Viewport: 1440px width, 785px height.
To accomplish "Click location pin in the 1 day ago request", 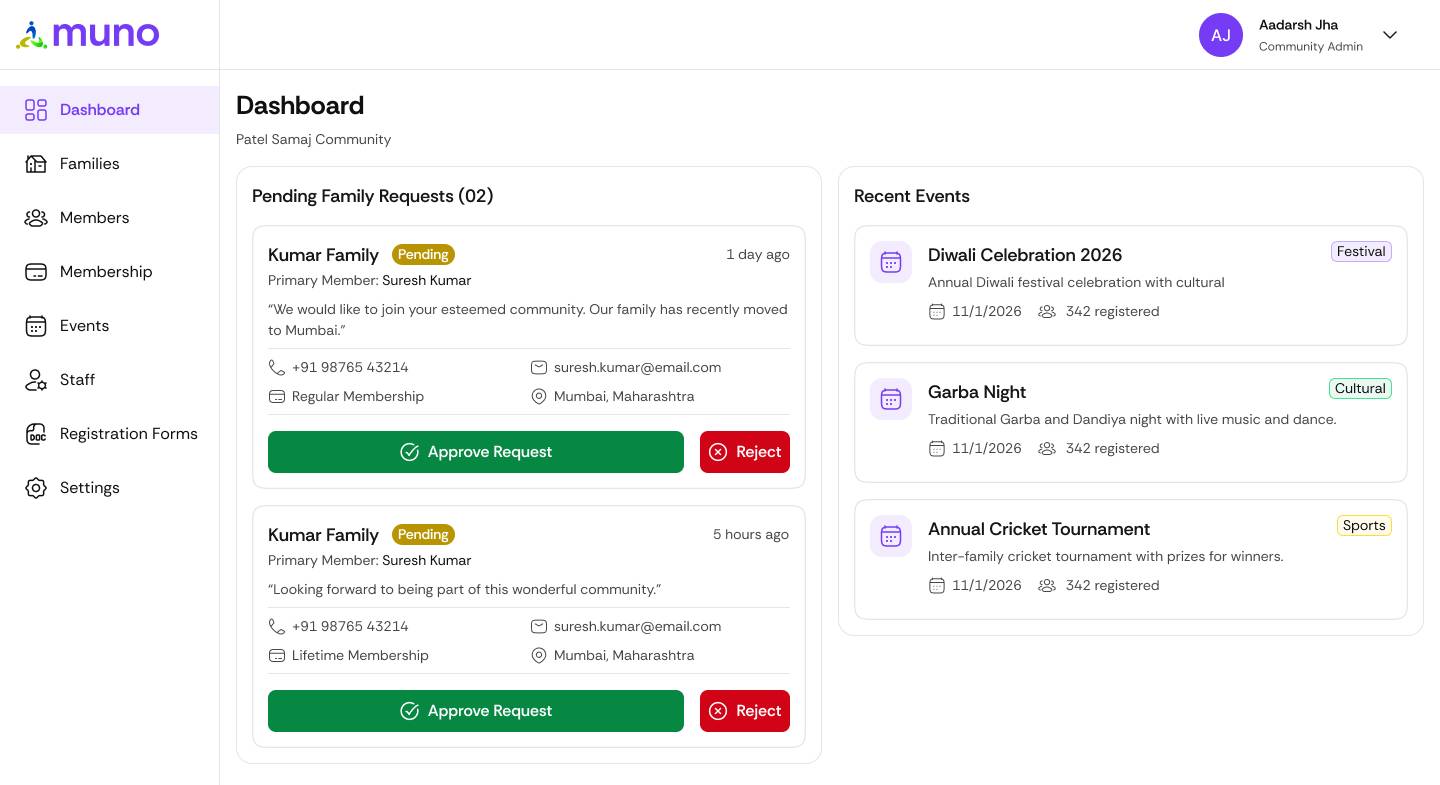I will (x=539, y=396).
